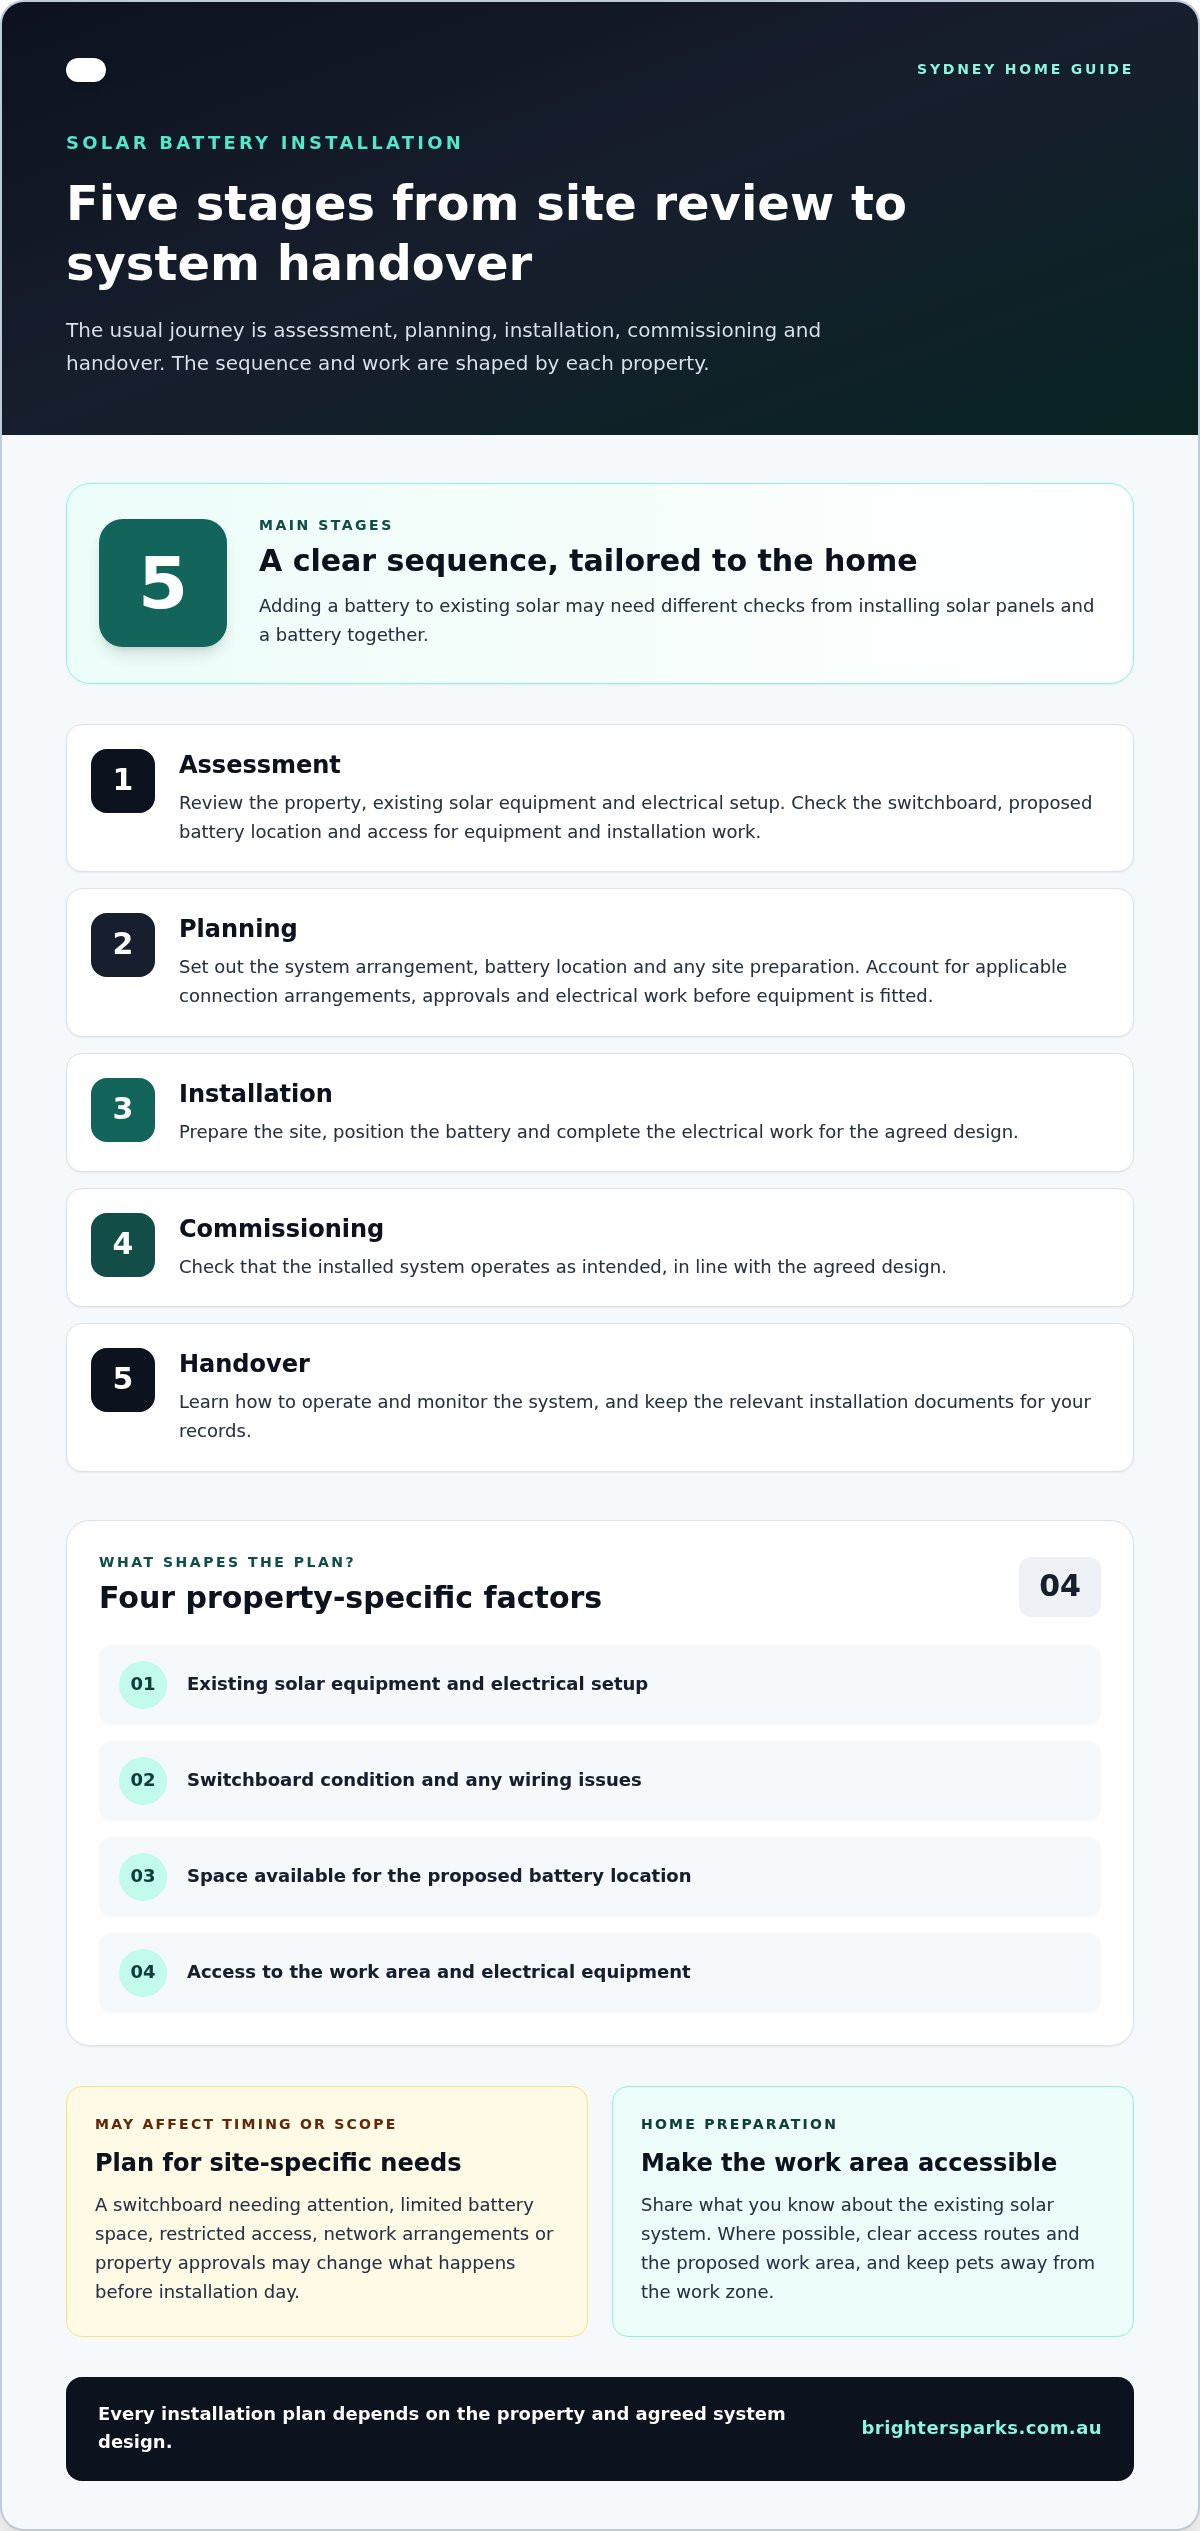This screenshot has width=1200, height=2531.
Task: Open the Plan for site-specific needs card
Action: coord(327,2211)
